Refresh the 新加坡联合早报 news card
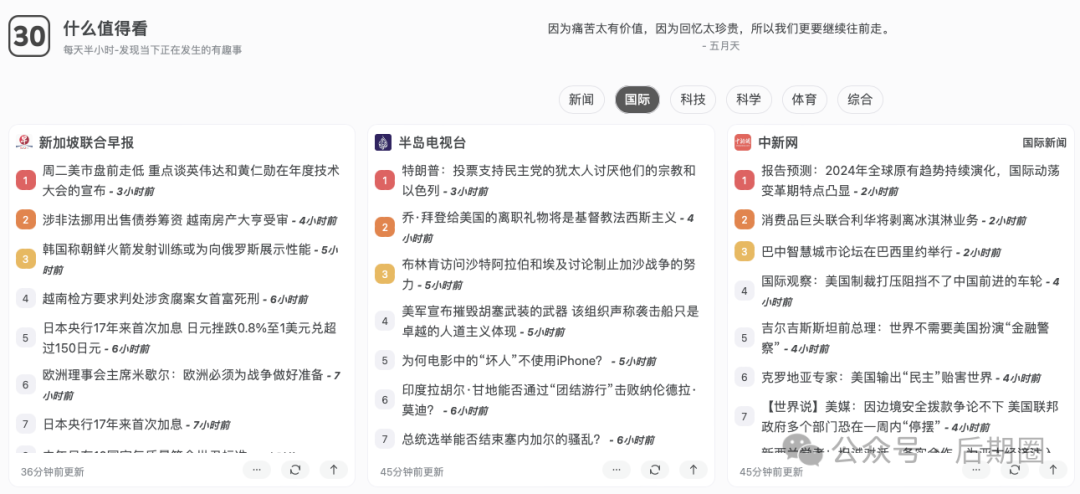The height and width of the screenshot is (494, 1080). [295, 469]
